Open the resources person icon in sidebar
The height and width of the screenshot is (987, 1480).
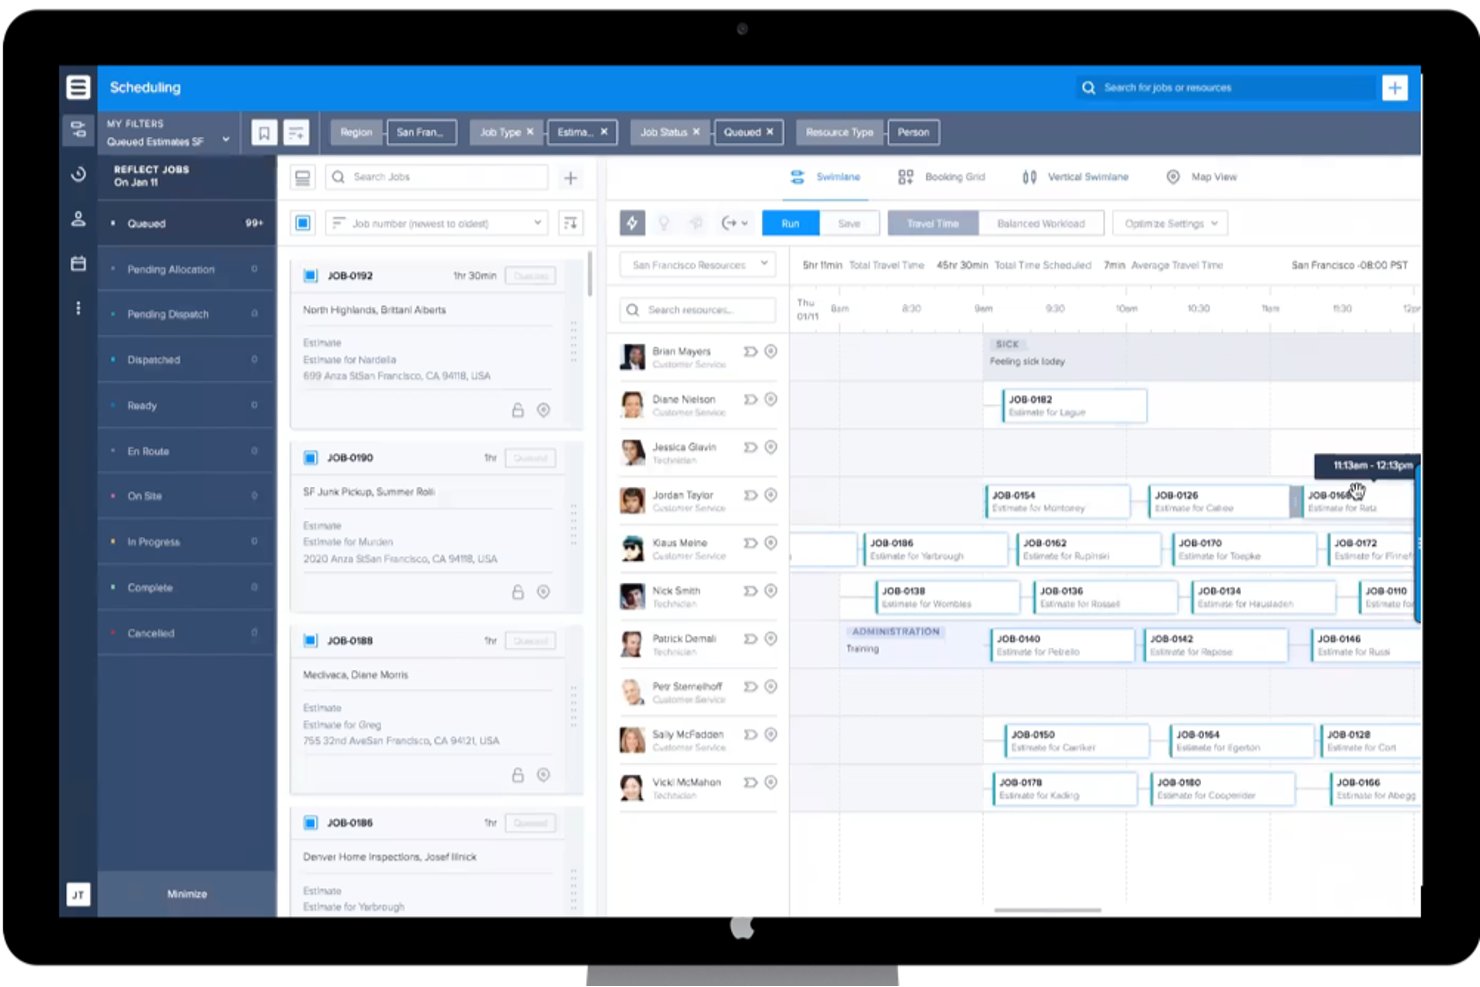click(78, 219)
